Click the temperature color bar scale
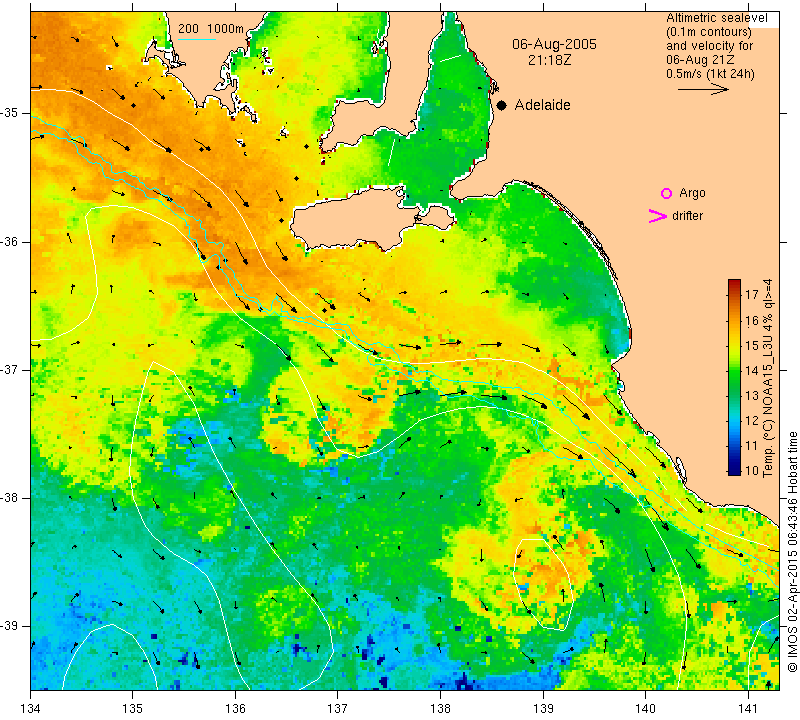The image size is (800, 720). coord(734,377)
